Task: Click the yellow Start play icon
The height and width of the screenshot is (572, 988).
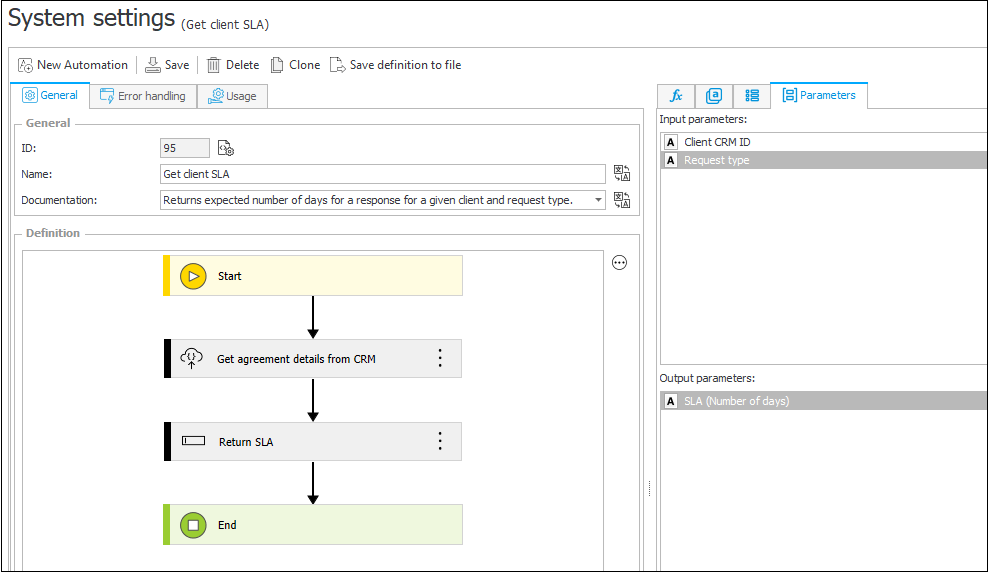Action: 193,276
